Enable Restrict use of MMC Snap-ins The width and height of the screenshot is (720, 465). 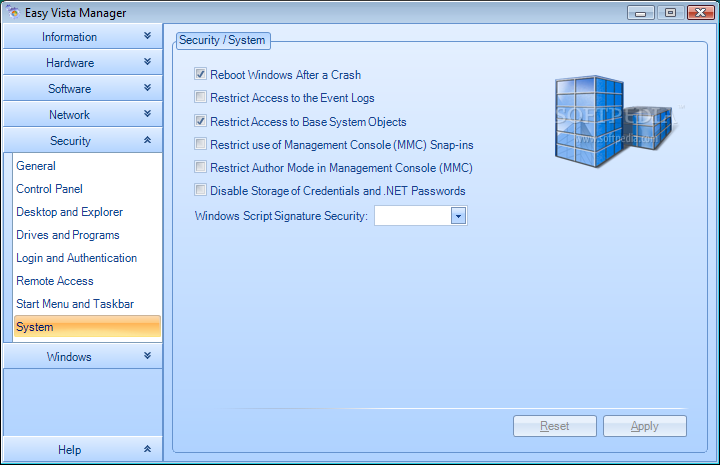coord(200,144)
